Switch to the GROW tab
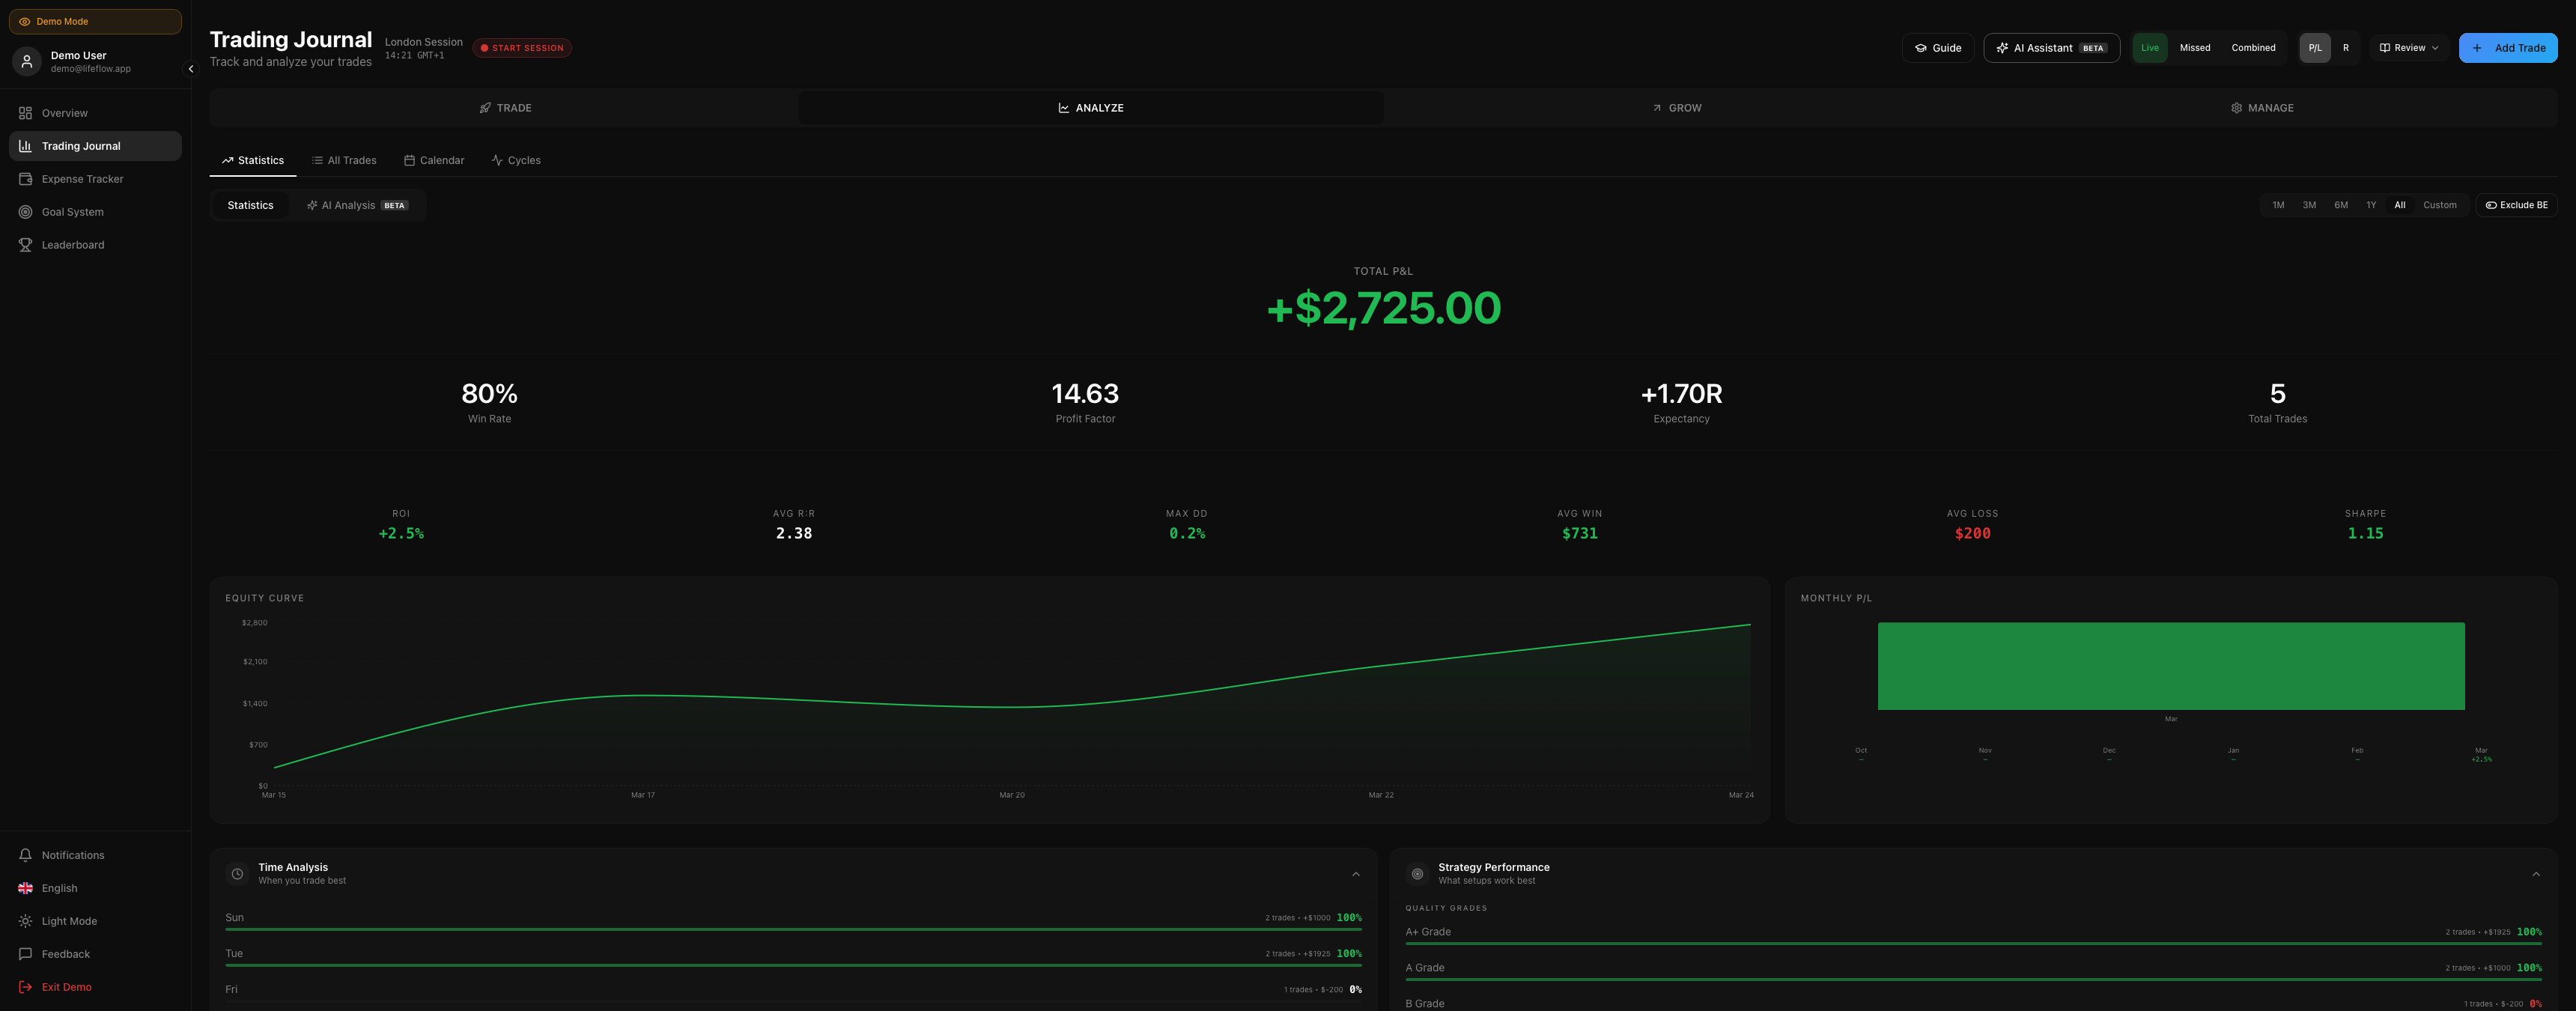2576x1011 pixels. 1676,108
